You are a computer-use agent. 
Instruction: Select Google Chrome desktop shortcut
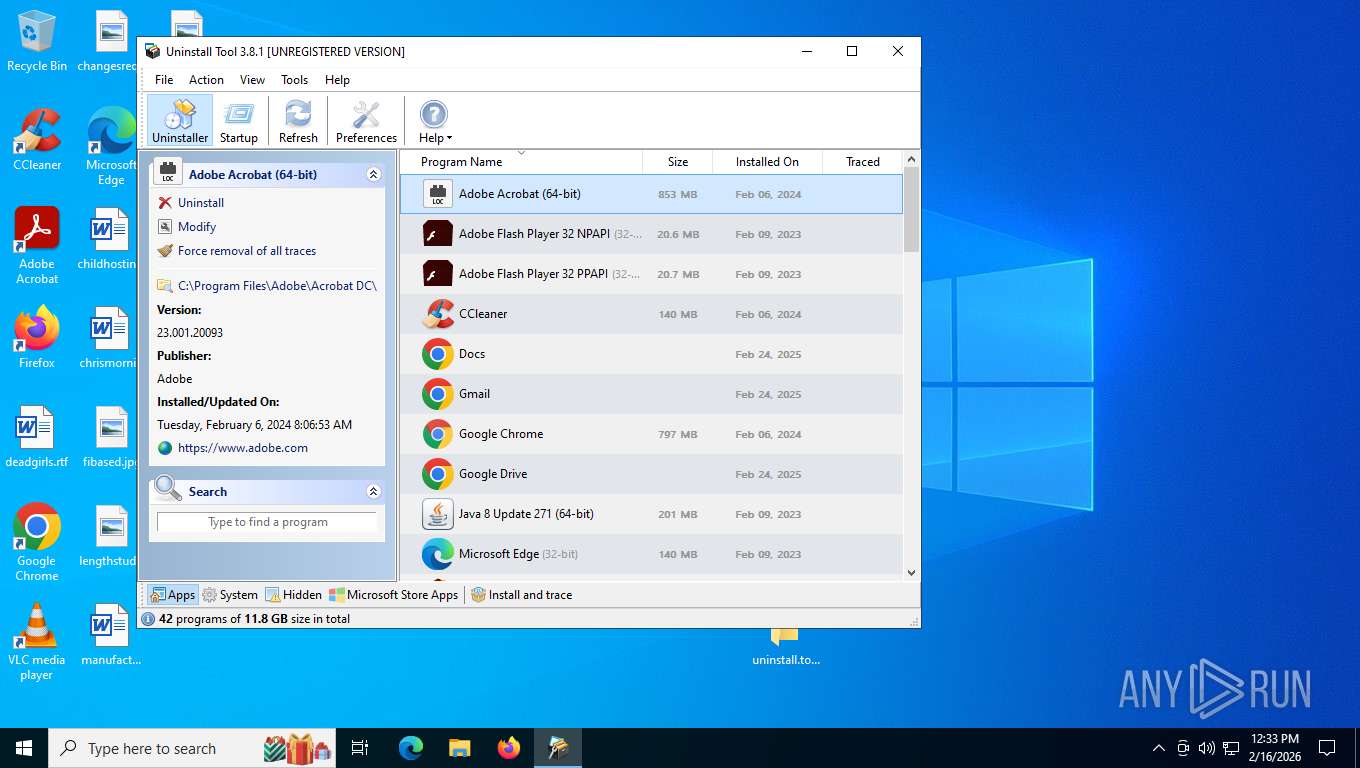[x=37, y=543]
